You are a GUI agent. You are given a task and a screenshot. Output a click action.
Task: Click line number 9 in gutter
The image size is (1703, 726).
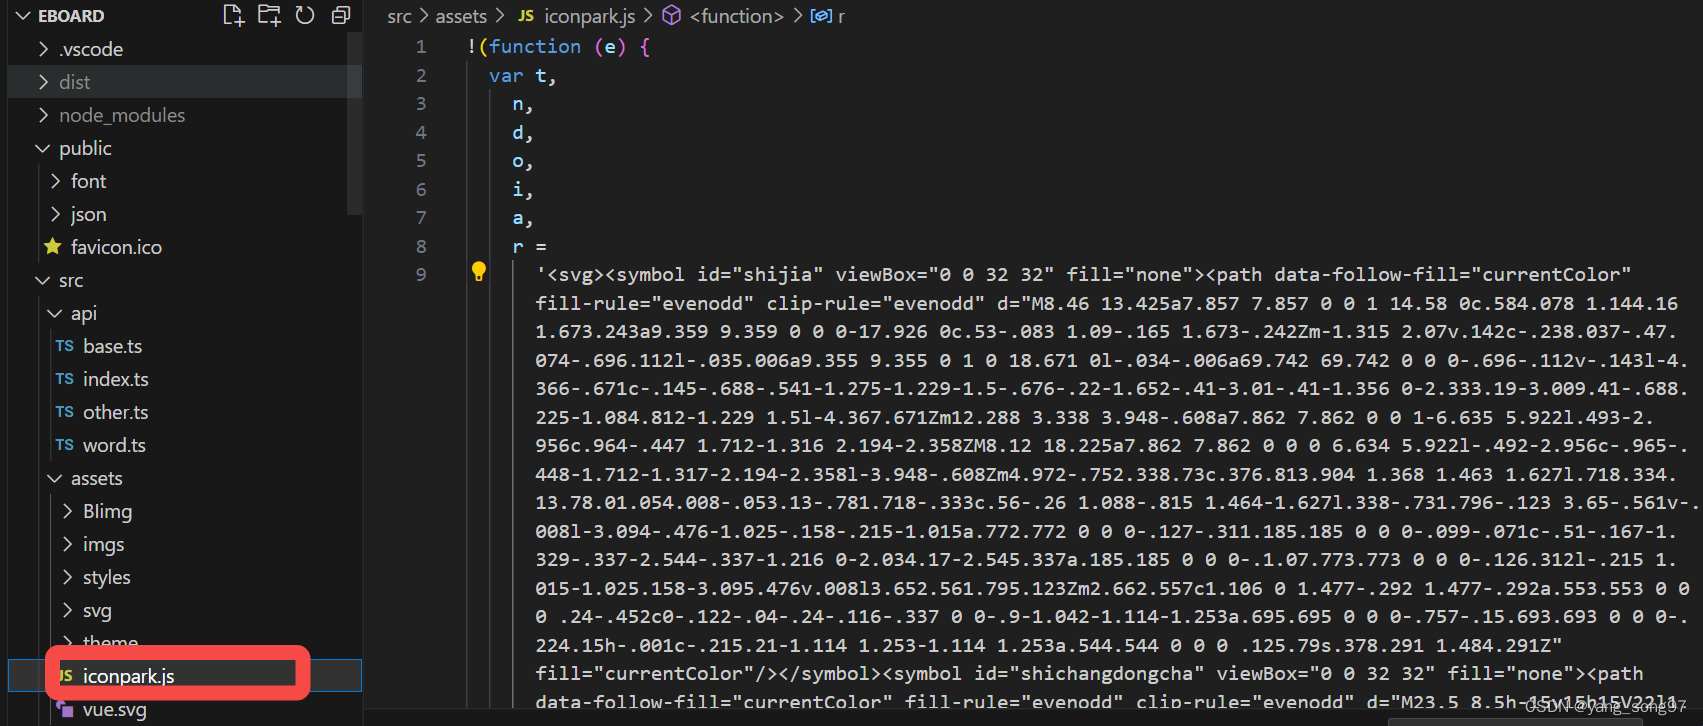(x=421, y=275)
